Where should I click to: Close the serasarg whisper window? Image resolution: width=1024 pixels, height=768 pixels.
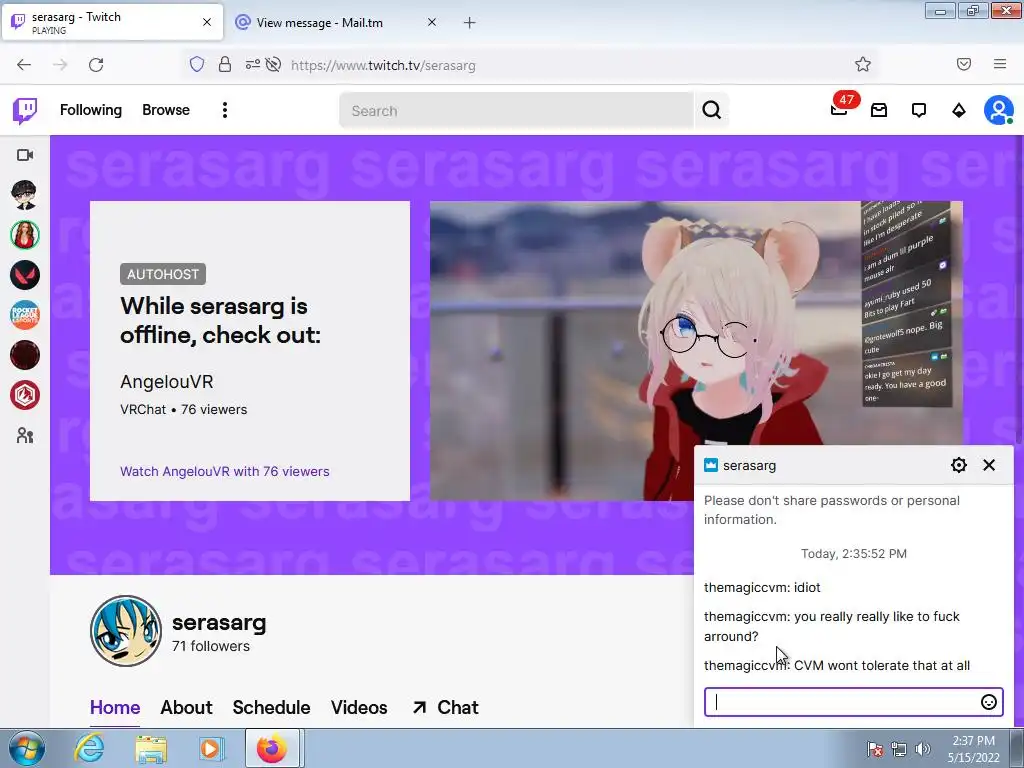coord(989,465)
